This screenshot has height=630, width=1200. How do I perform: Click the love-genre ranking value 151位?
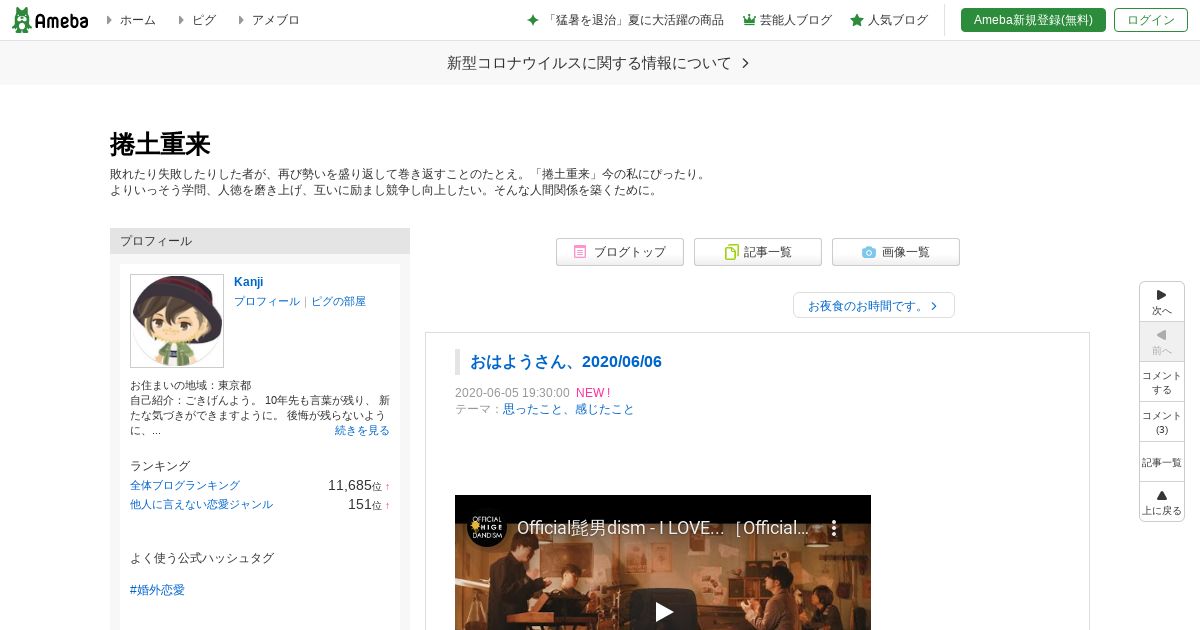[x=365, y=504]
